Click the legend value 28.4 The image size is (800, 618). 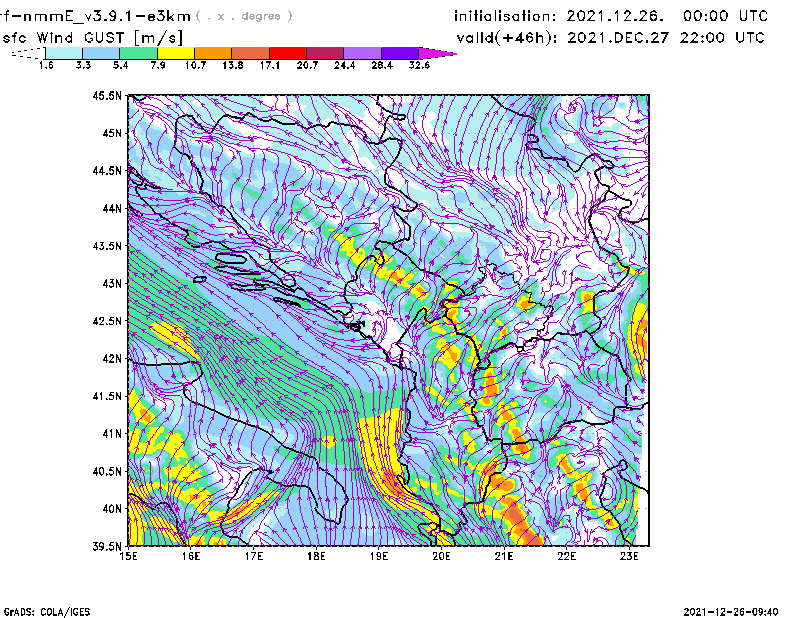point(382,65)
